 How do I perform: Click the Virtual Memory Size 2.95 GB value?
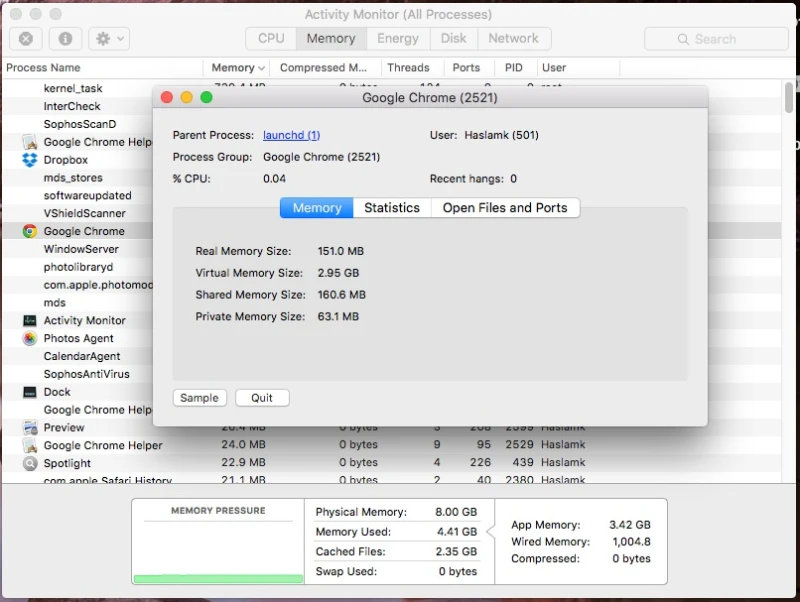tap(338, 273)
